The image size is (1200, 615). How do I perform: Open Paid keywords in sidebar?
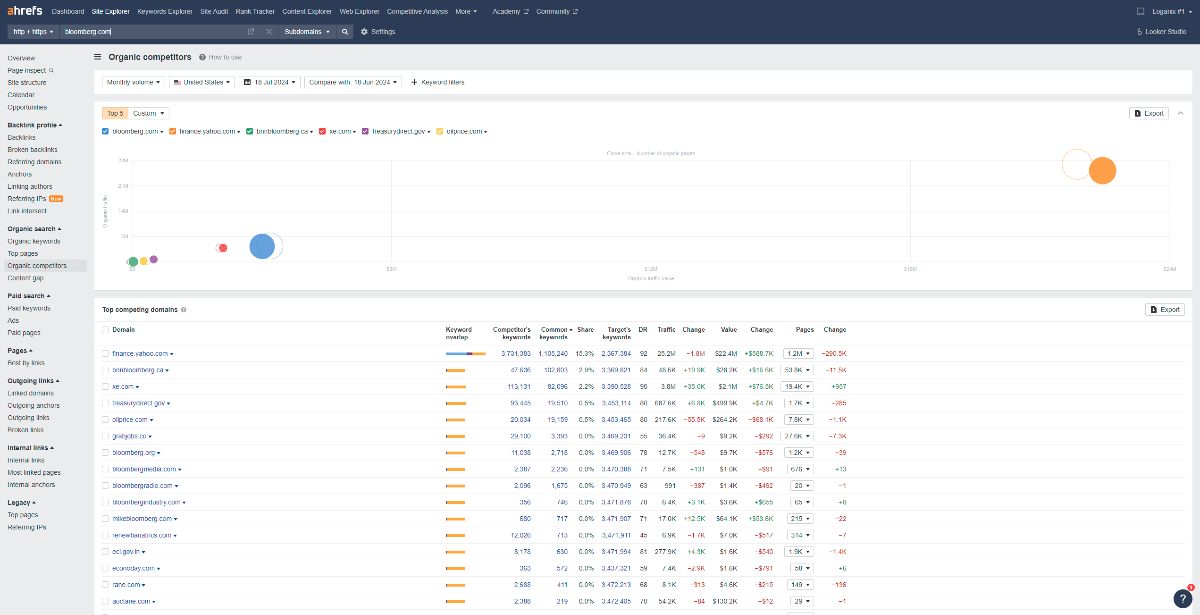(x=29, y=308)
